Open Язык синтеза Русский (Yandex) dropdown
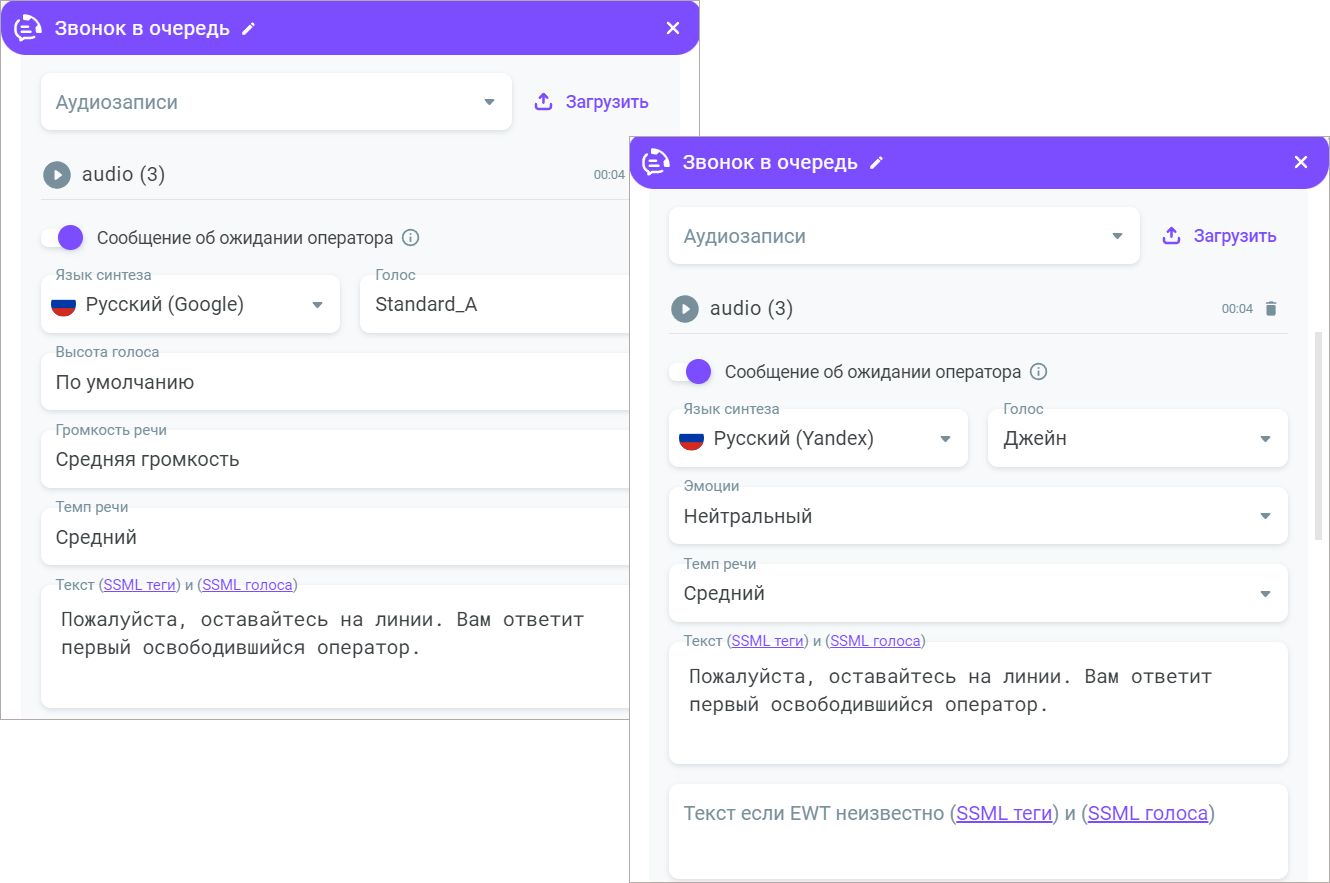The image size is (1330, 883). [x=818, y=438]
